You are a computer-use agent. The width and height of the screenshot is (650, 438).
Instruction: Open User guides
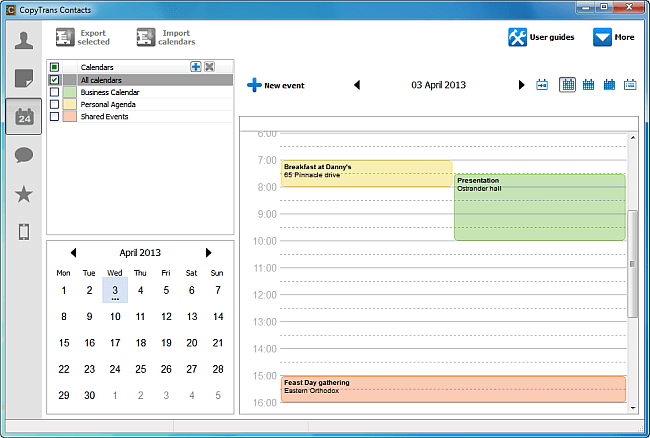point(541,37)
